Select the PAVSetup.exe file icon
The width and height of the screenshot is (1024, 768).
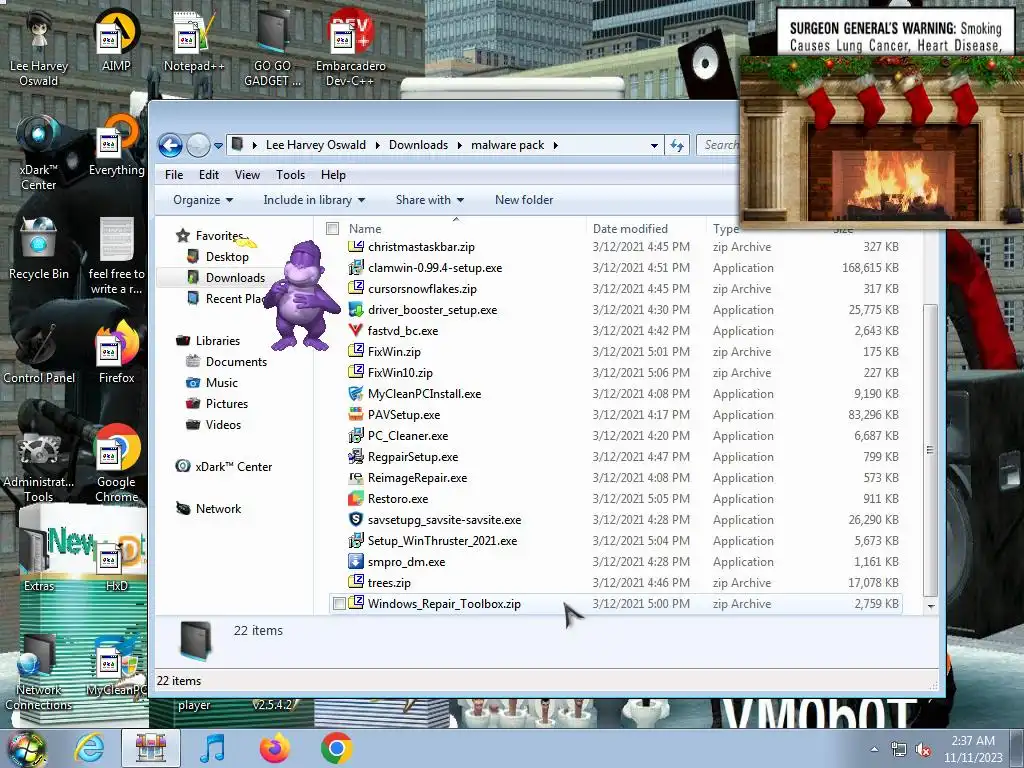[355, 415]
